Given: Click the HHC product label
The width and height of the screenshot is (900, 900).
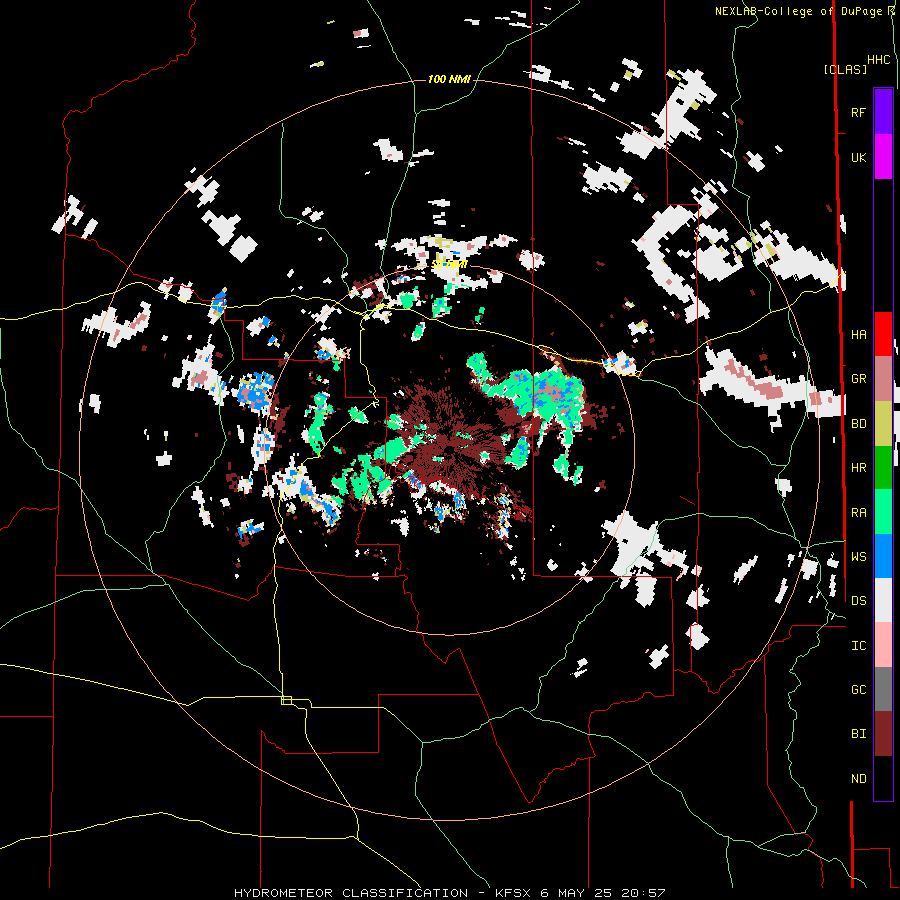Looking at the screenshot, I should (878, 60).
